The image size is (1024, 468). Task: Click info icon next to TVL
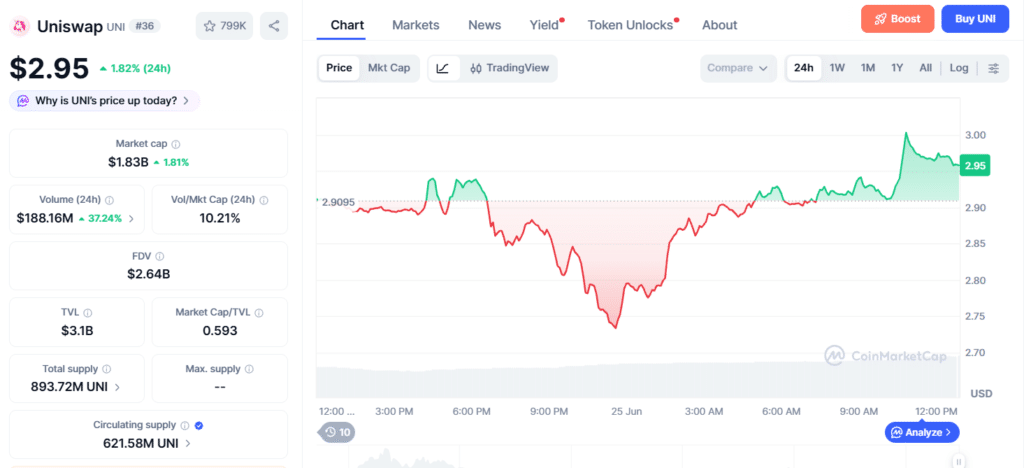tap(88, 313)
